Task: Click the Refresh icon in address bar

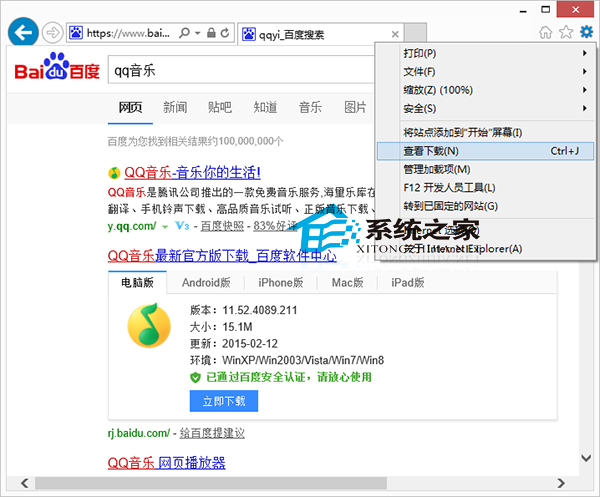Action: (225, 33)
